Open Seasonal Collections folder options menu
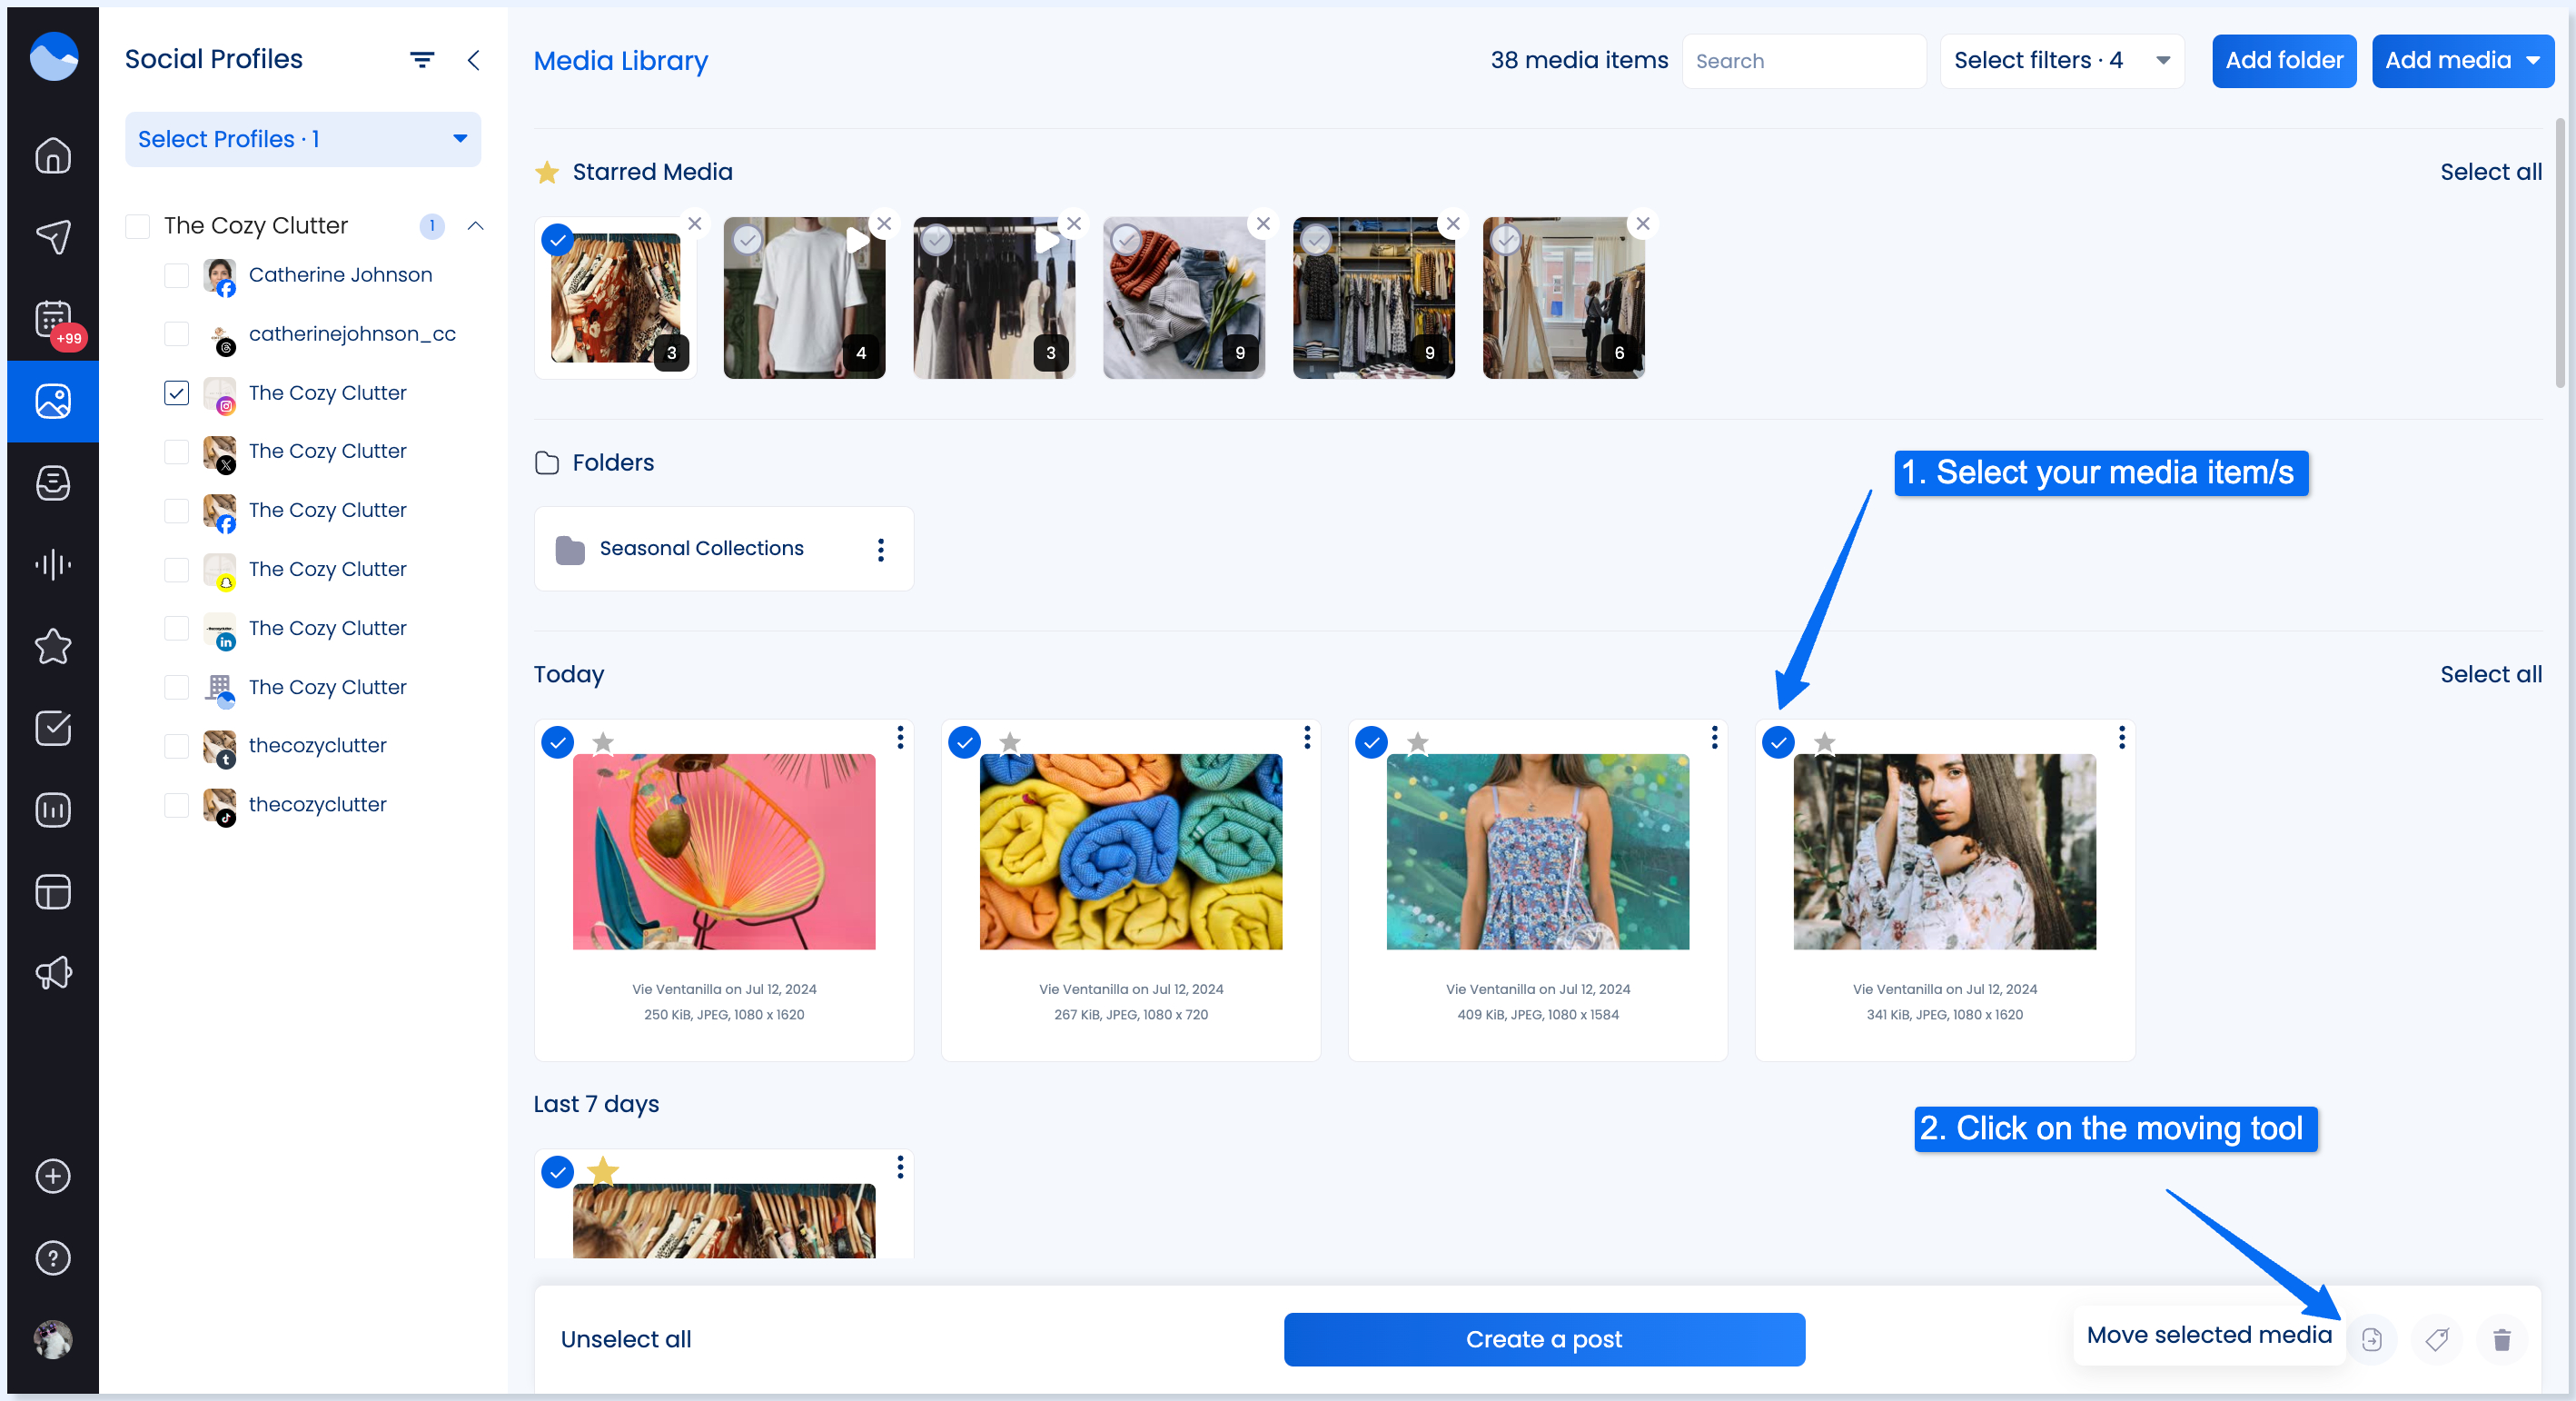Image resolution: width=2576 pixels, height=1401 pixels. [880, 549]
